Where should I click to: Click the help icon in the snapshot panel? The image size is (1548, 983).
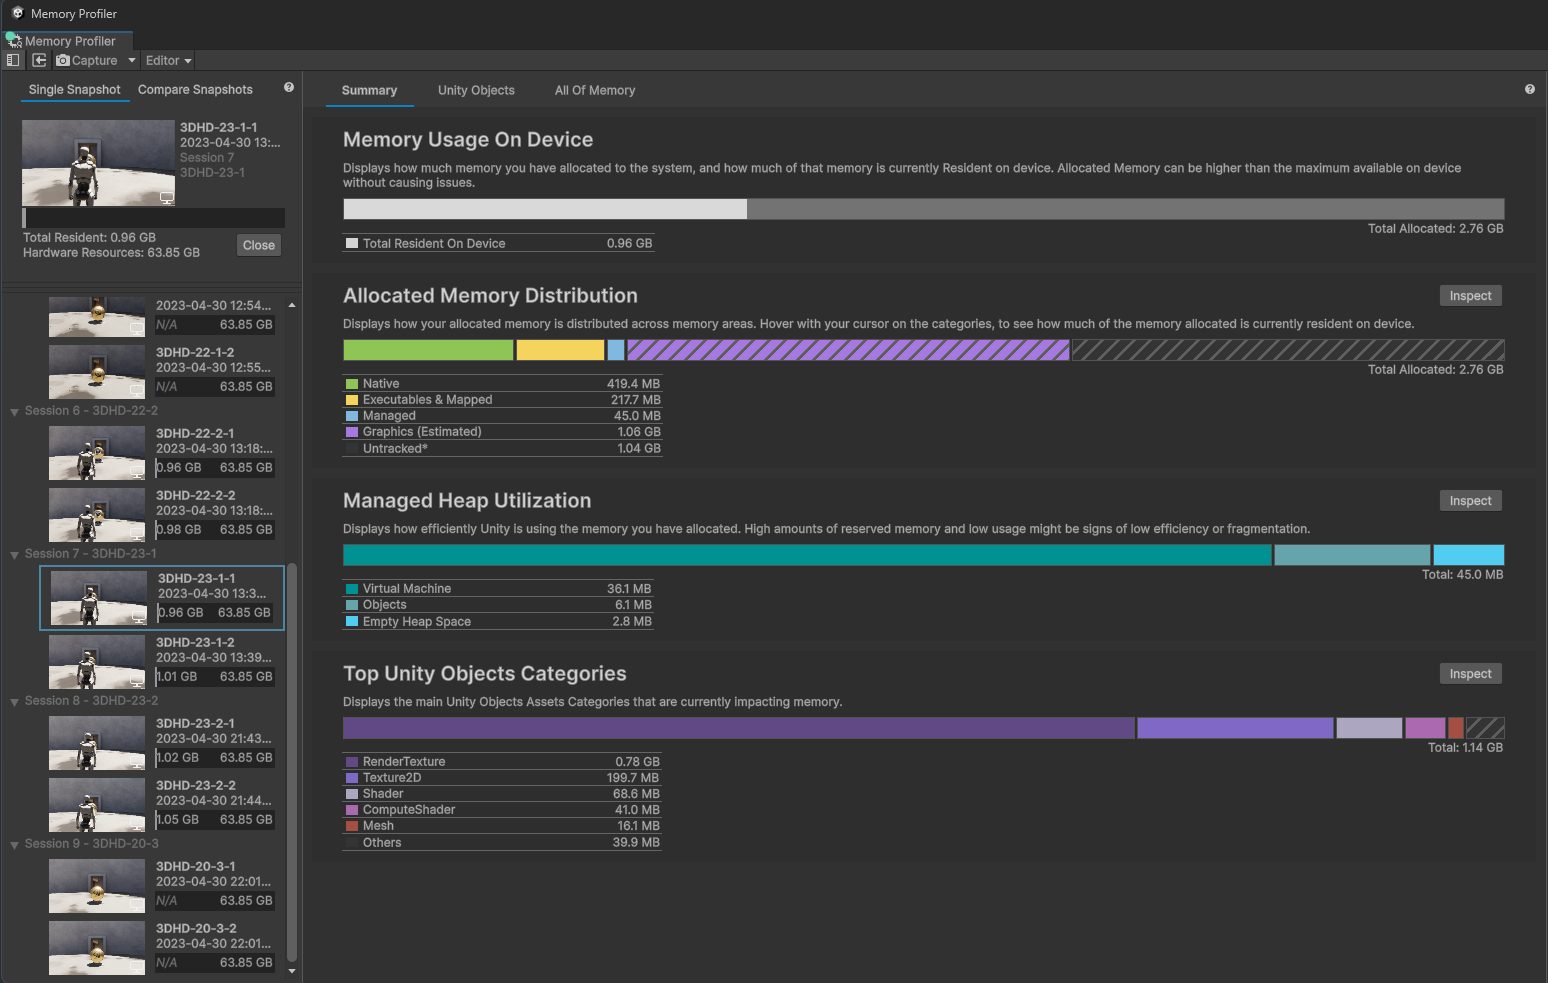(x=289, y=88)
